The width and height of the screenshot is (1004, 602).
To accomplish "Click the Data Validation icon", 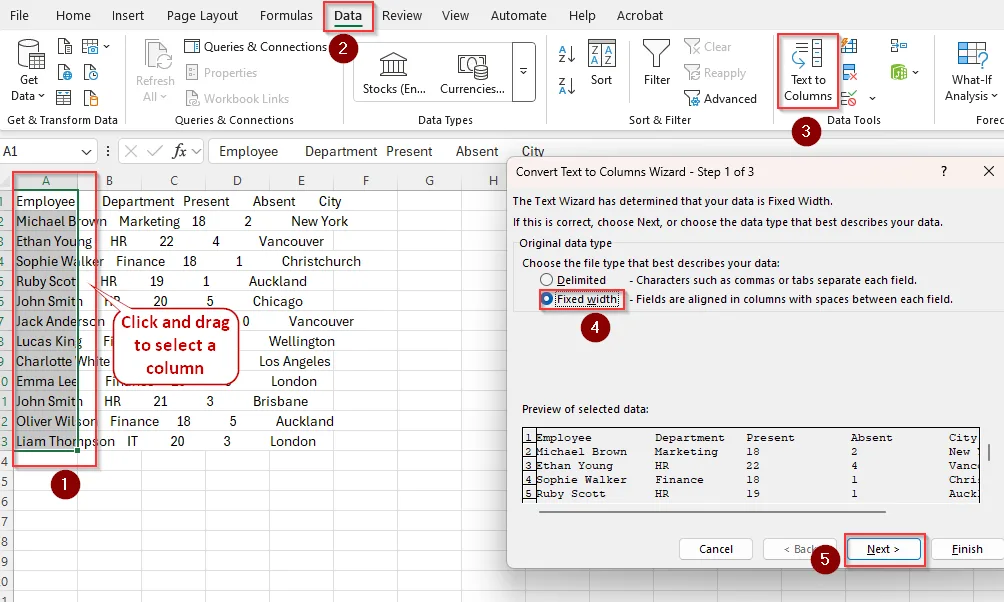I will [x=849, y=98].
